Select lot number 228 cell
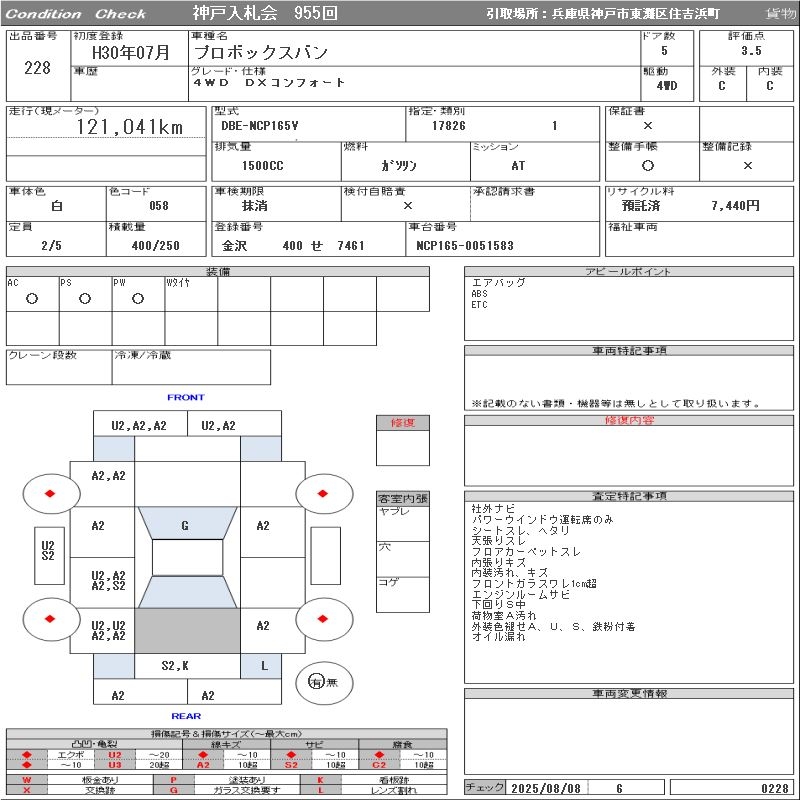The width and height of the screenshot is (800, 800). 37,67
